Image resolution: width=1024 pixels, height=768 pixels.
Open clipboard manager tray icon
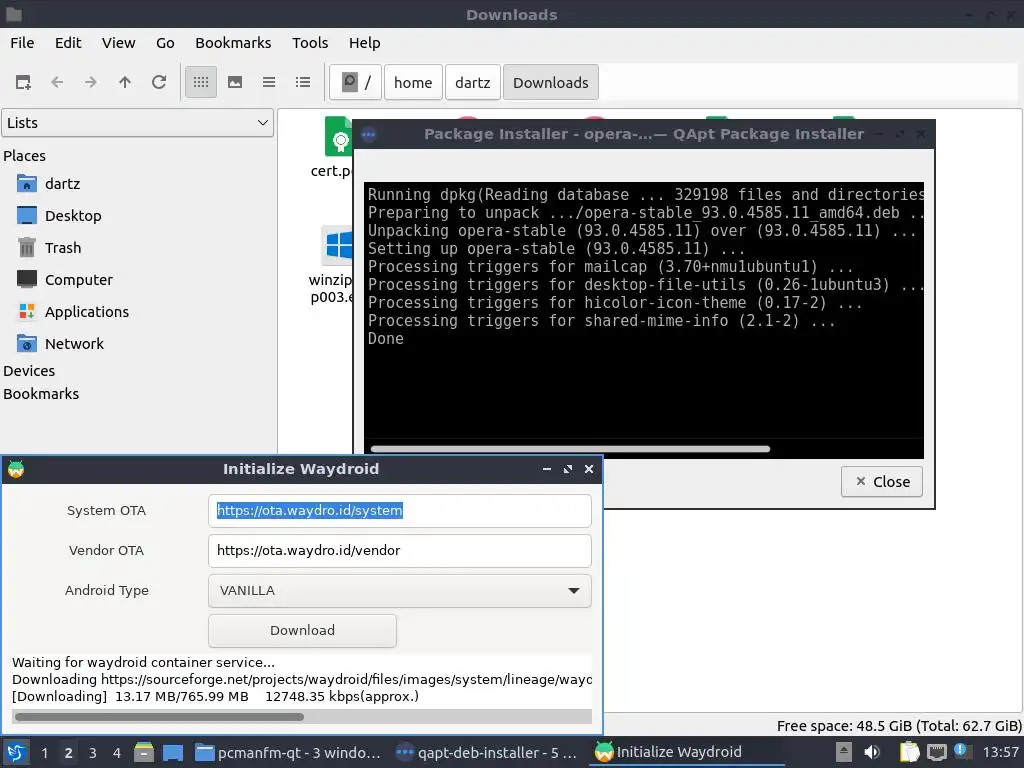(x=909, y=752)
